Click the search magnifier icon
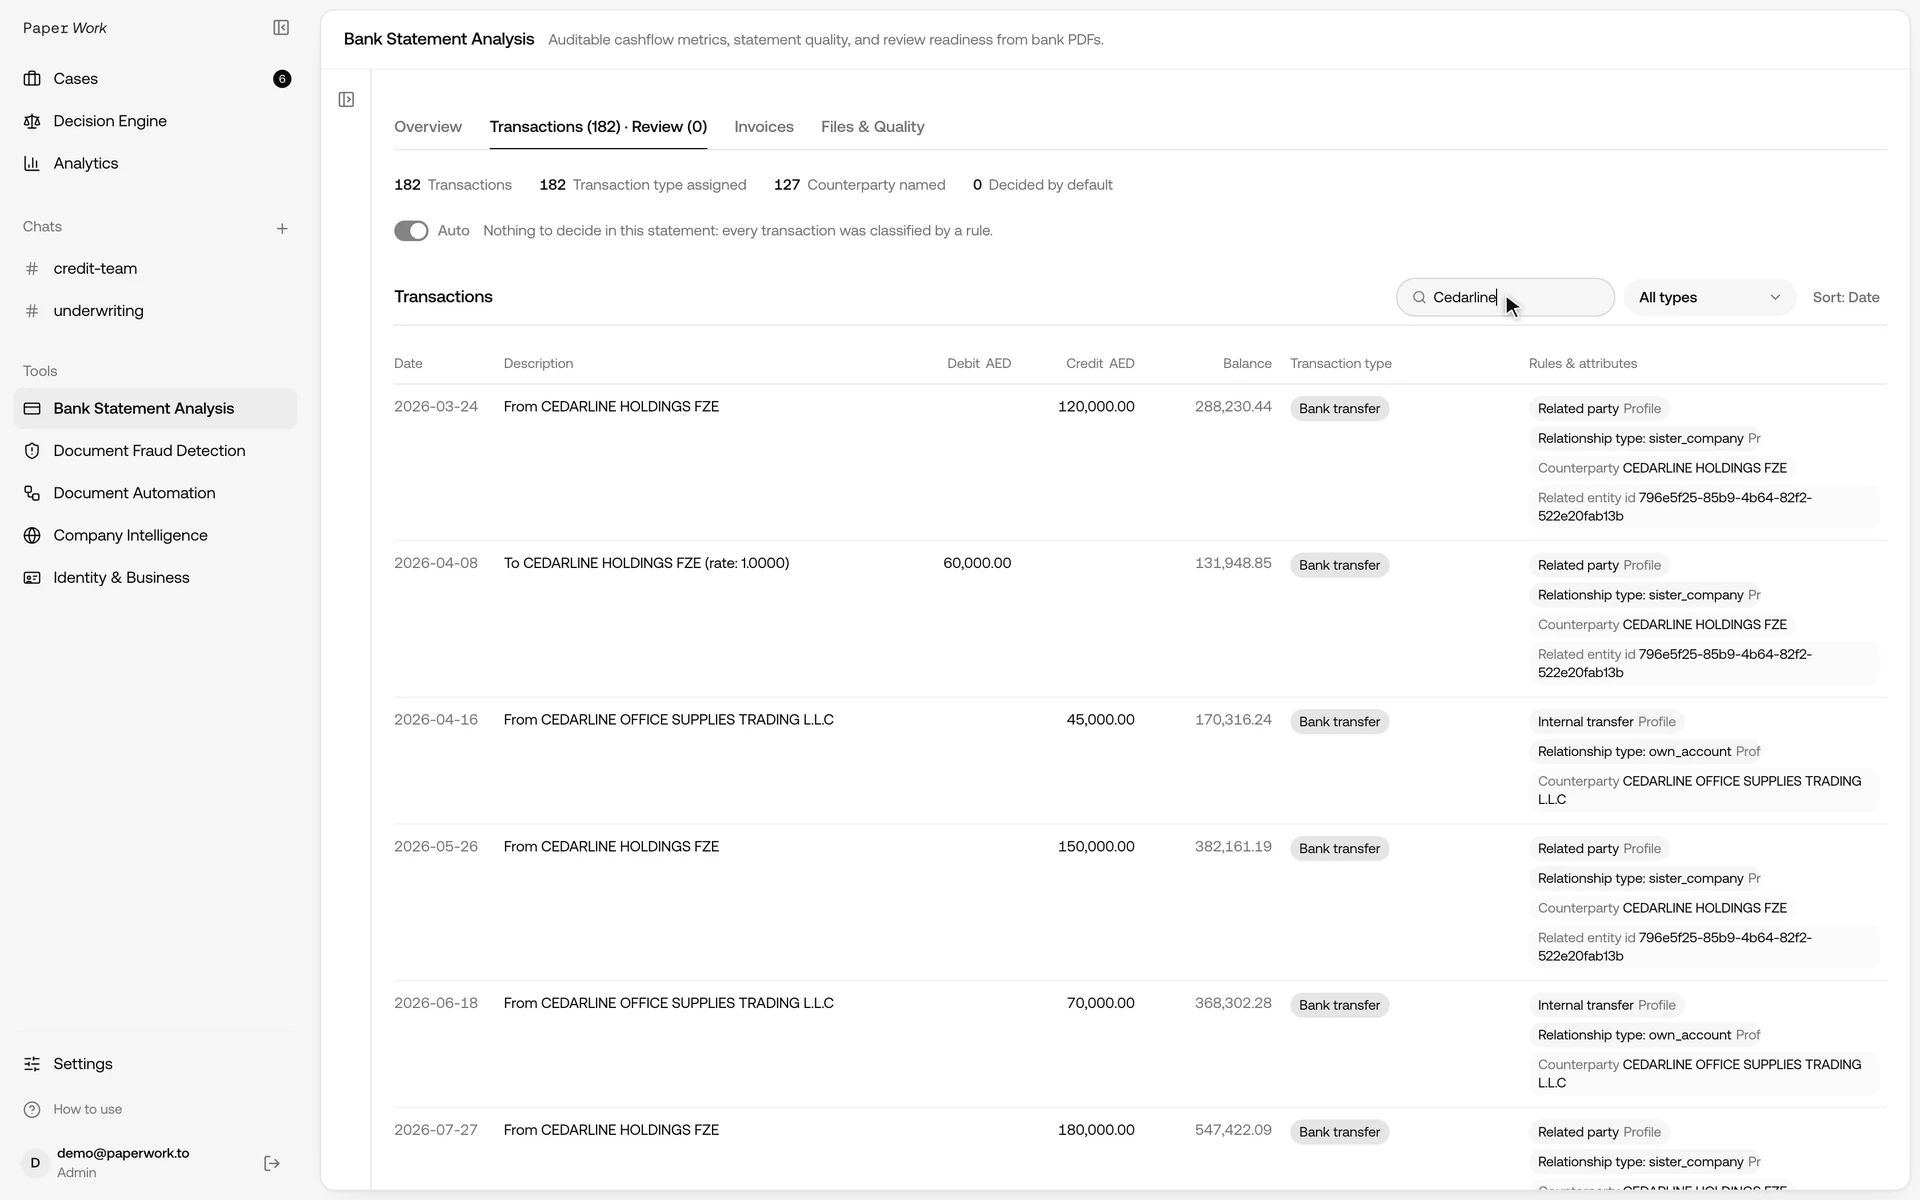Image resolution: width=1920 pixels, height=1200 pixels. tap(1419, 298)
